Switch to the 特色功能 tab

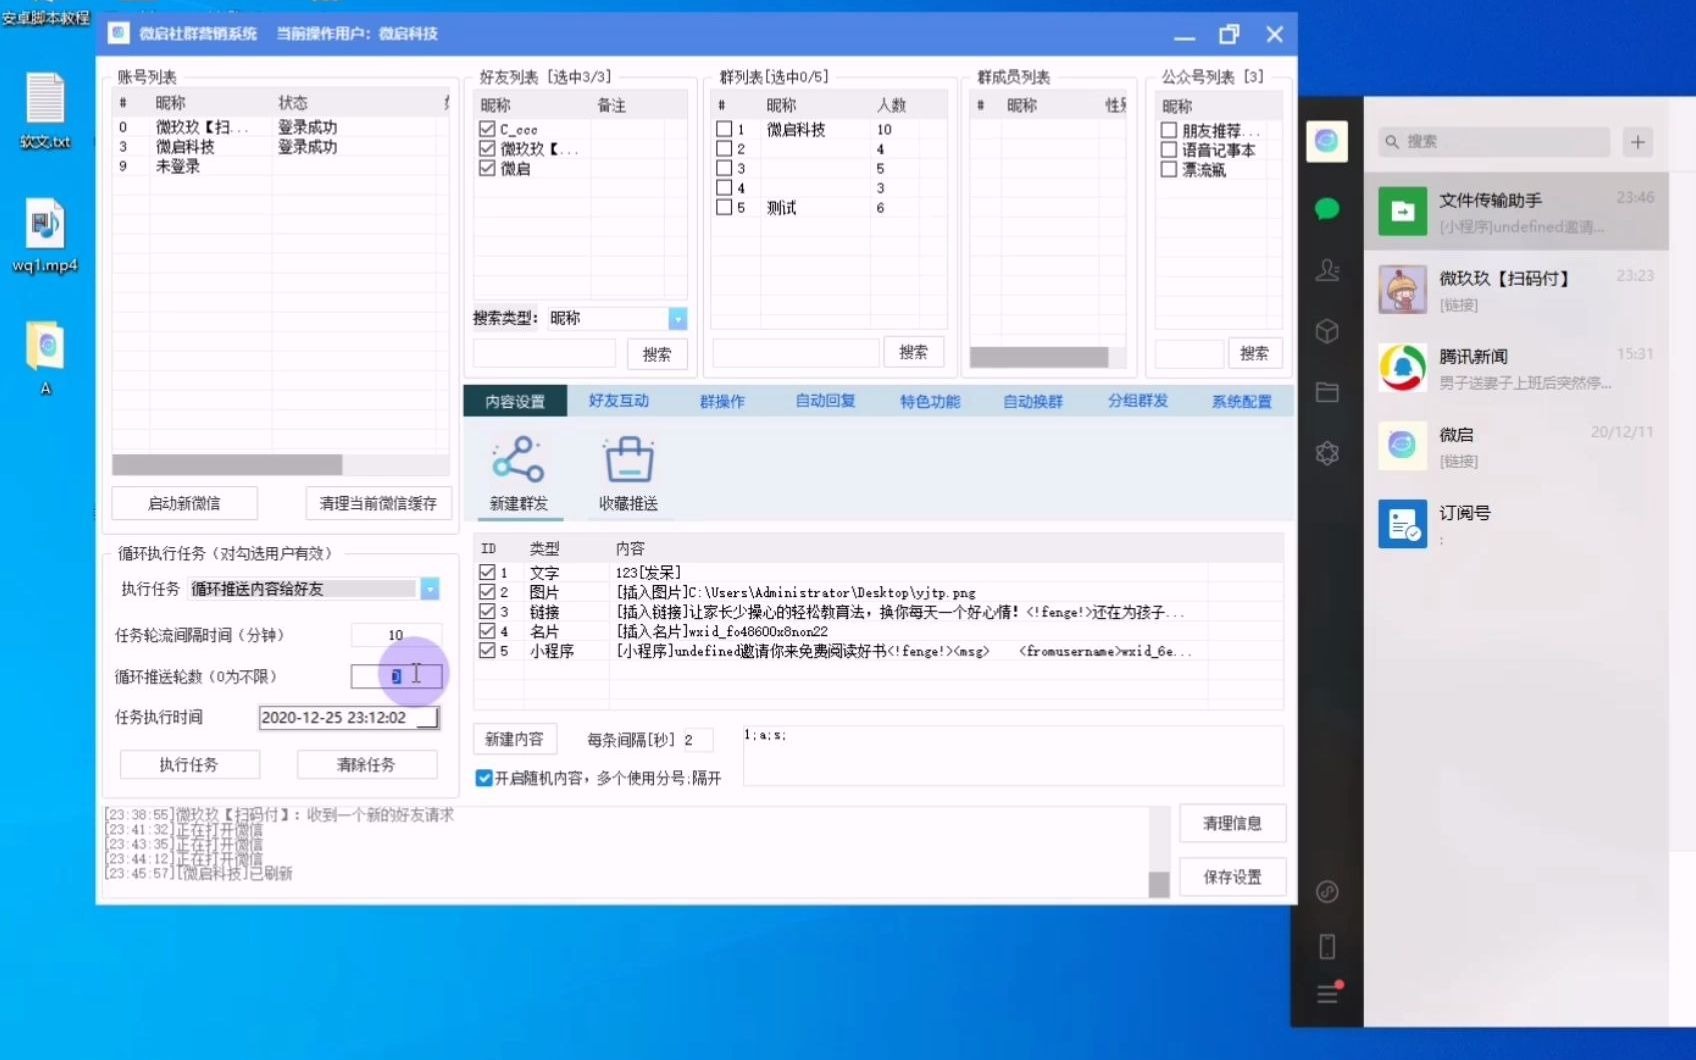pos(930,401)
